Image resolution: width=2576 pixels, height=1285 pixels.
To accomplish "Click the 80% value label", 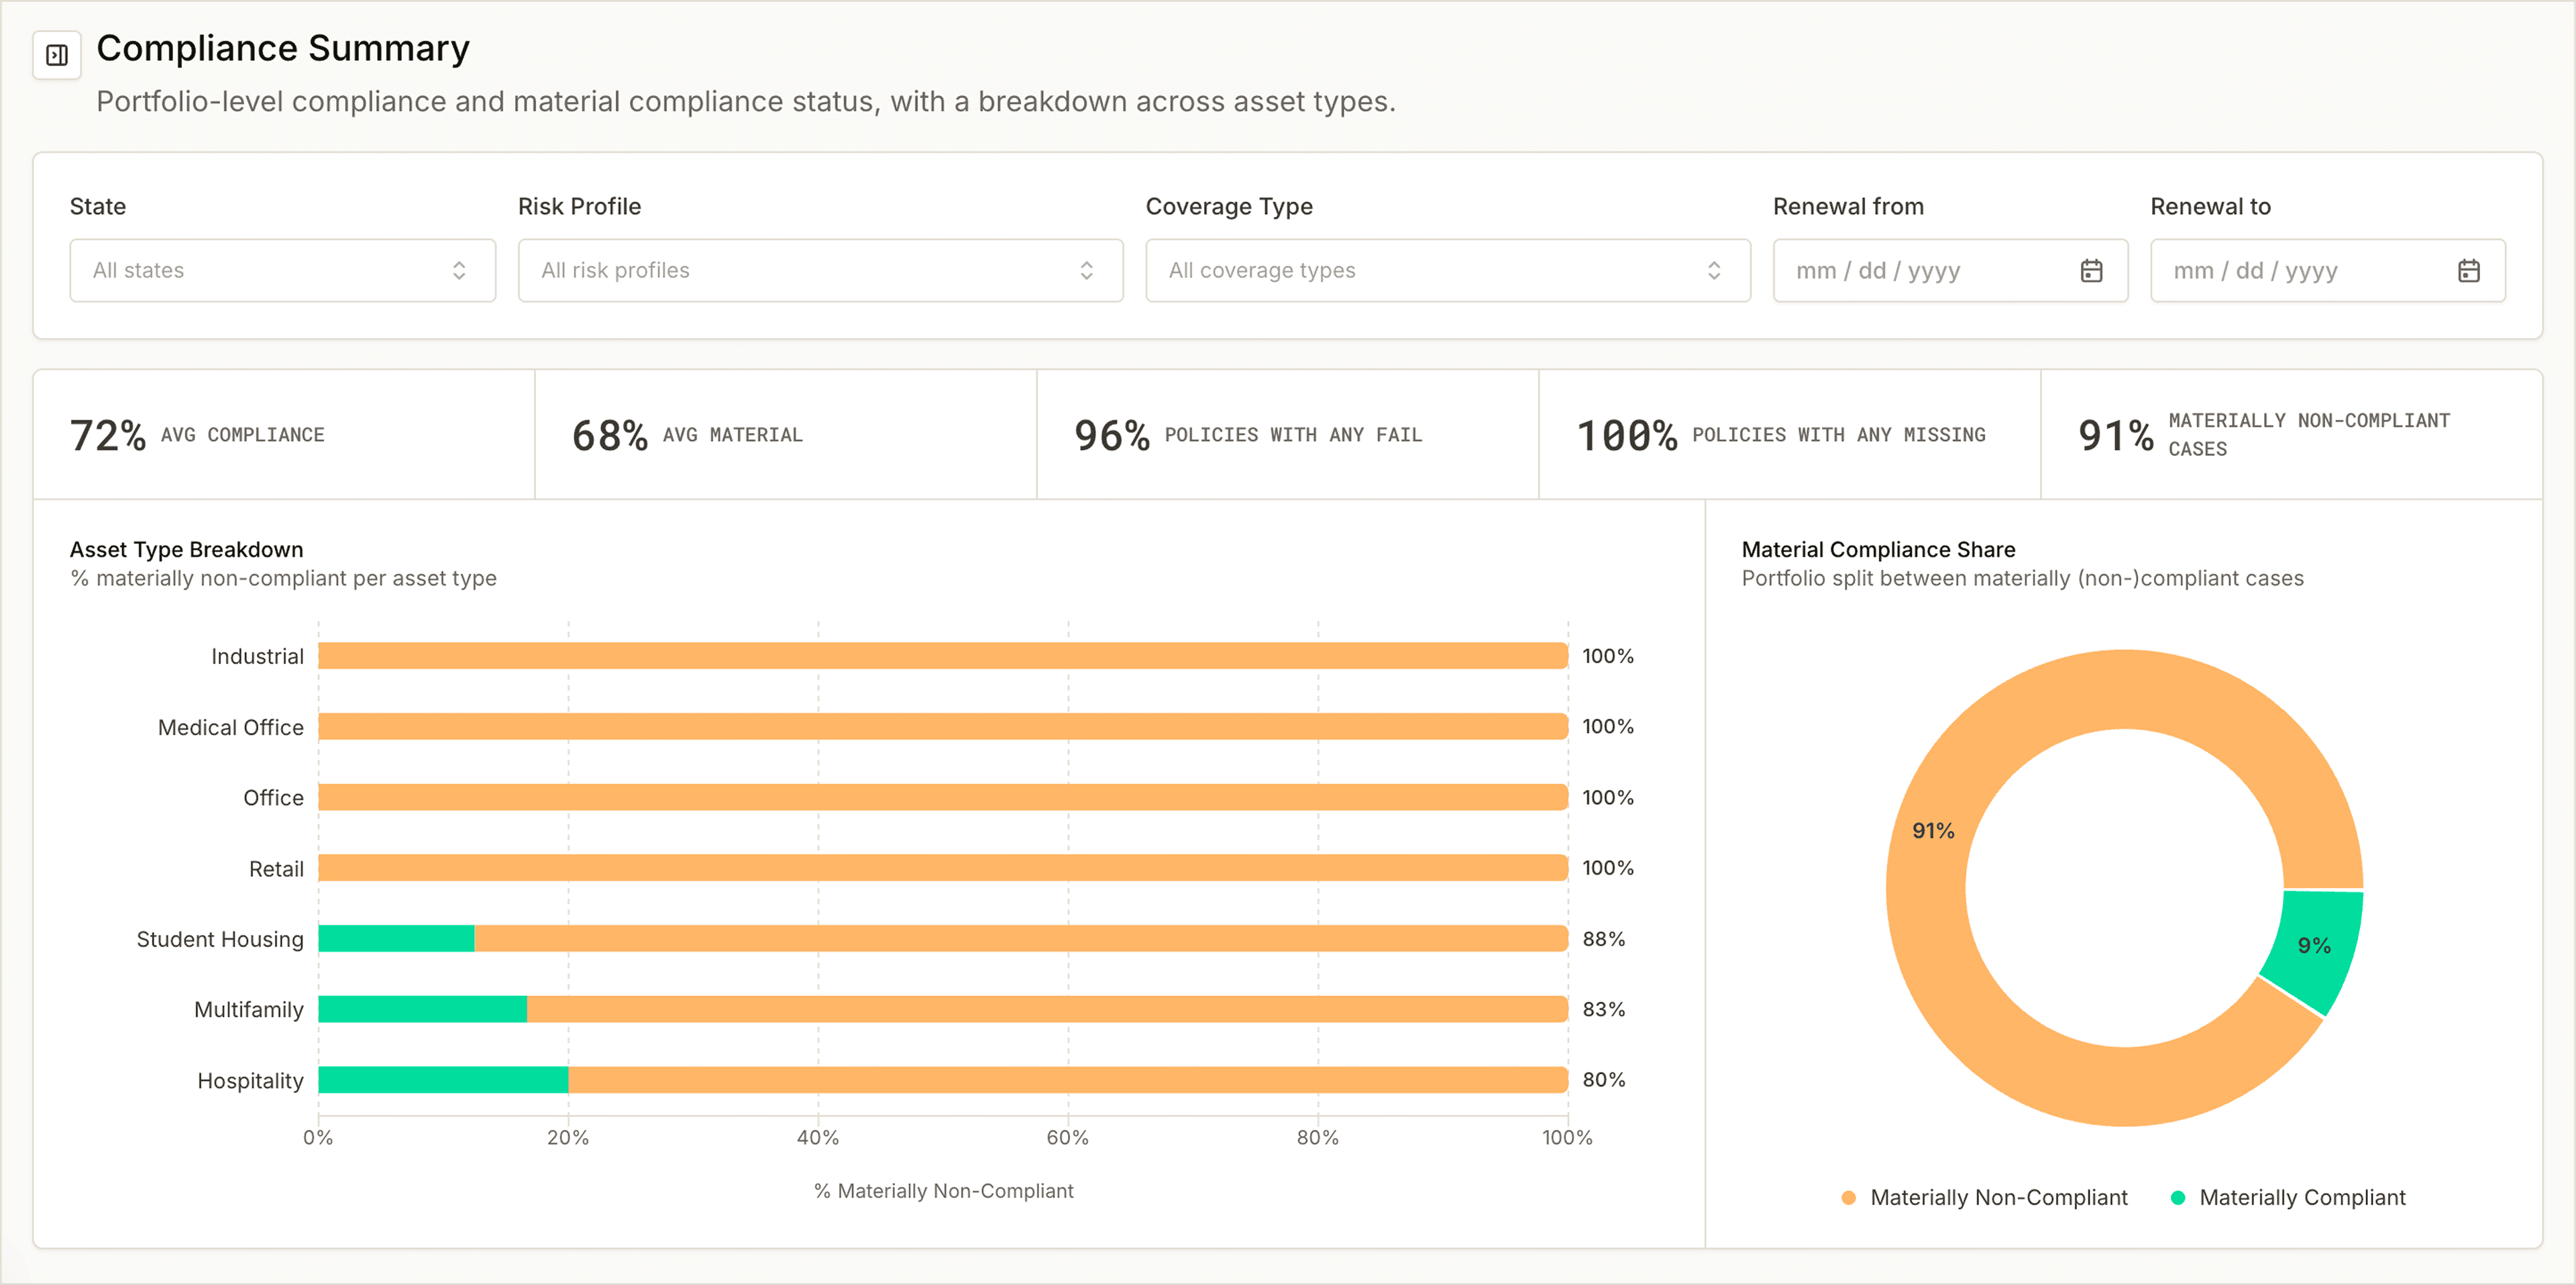I will click(1604, 1080).
